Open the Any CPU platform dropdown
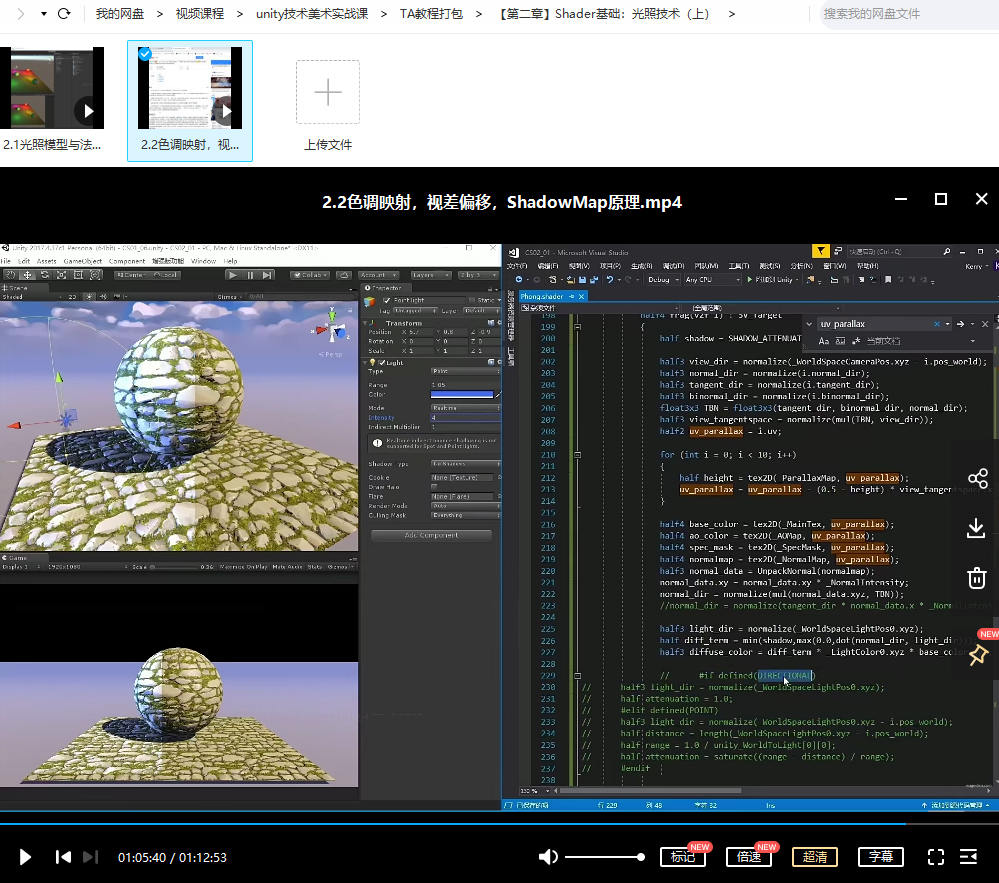 (713, 280)
